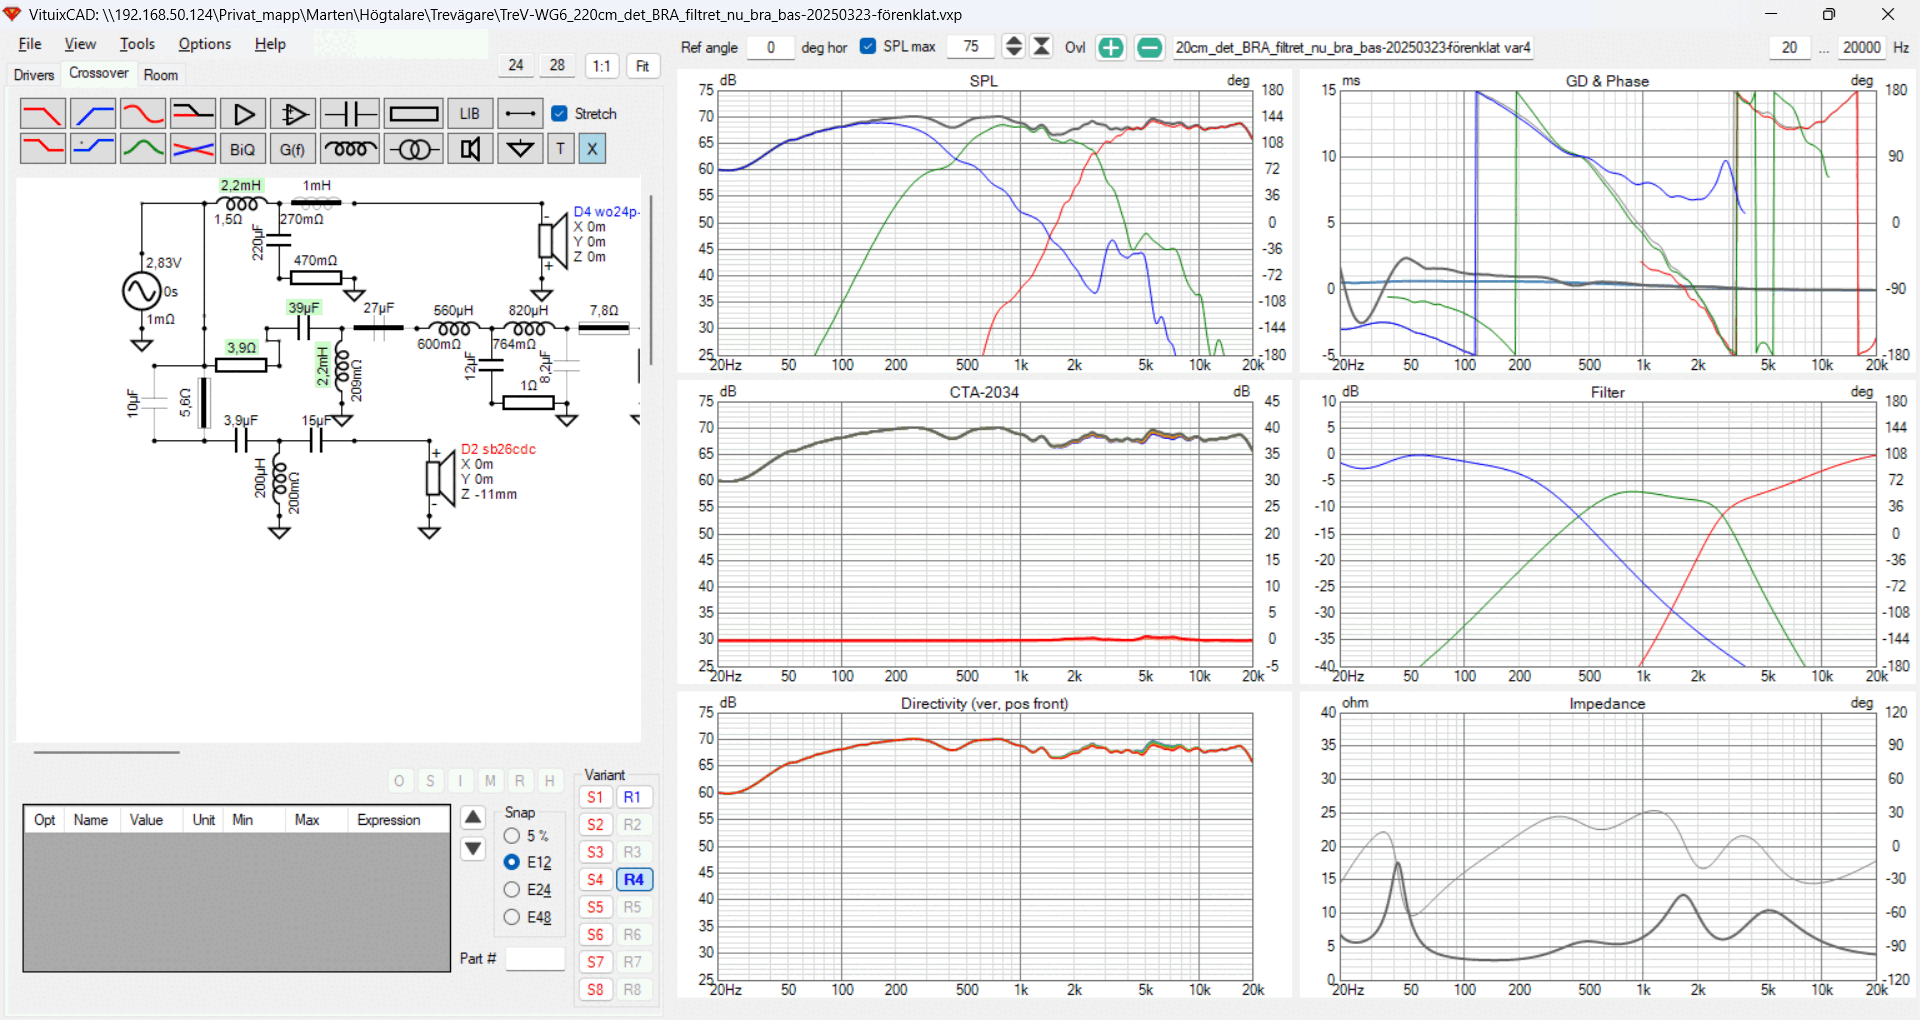This screenshot has height=1020, width=1920.
Task: Add a red low-shelf filter block
Action: click(x=42, y=149)
